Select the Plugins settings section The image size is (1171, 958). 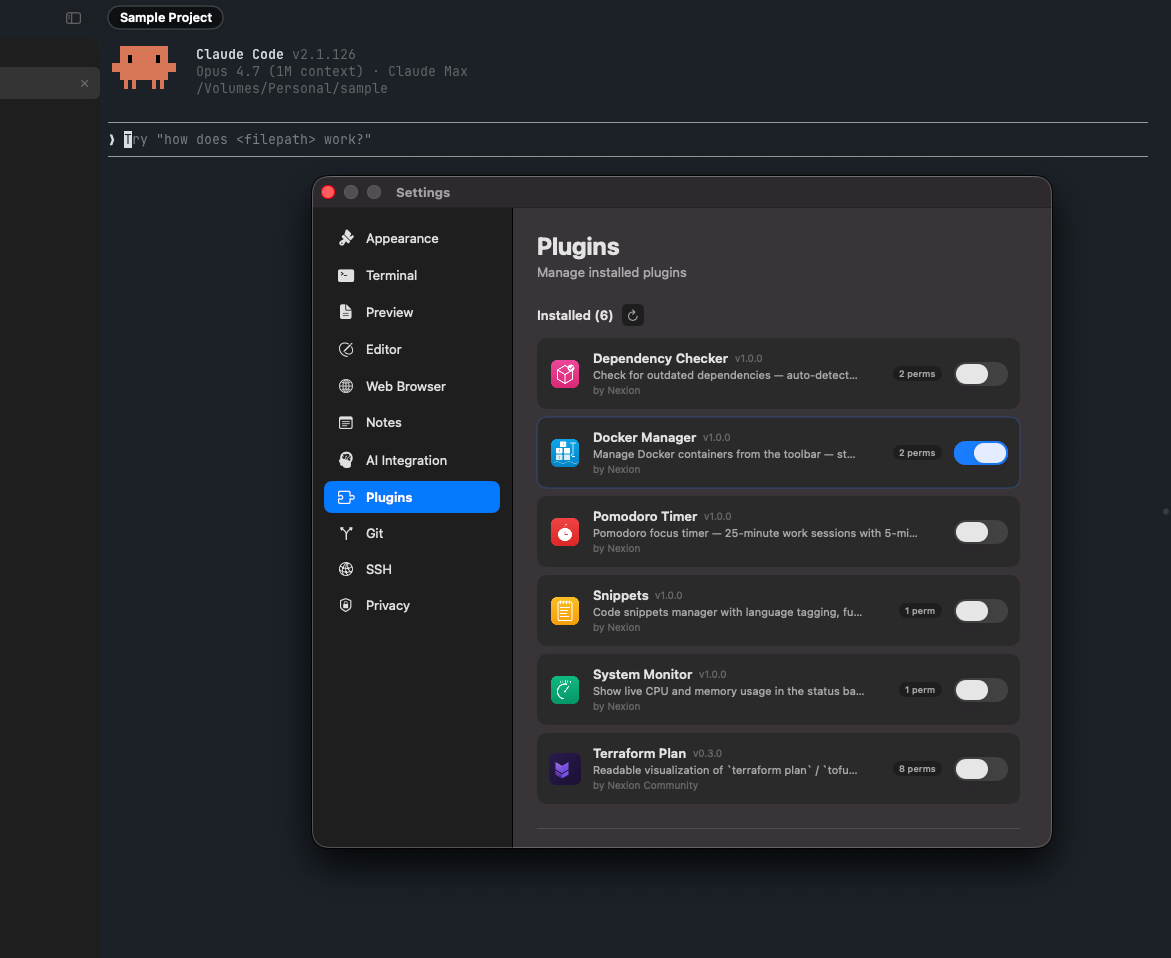click(x=411, y=497)
